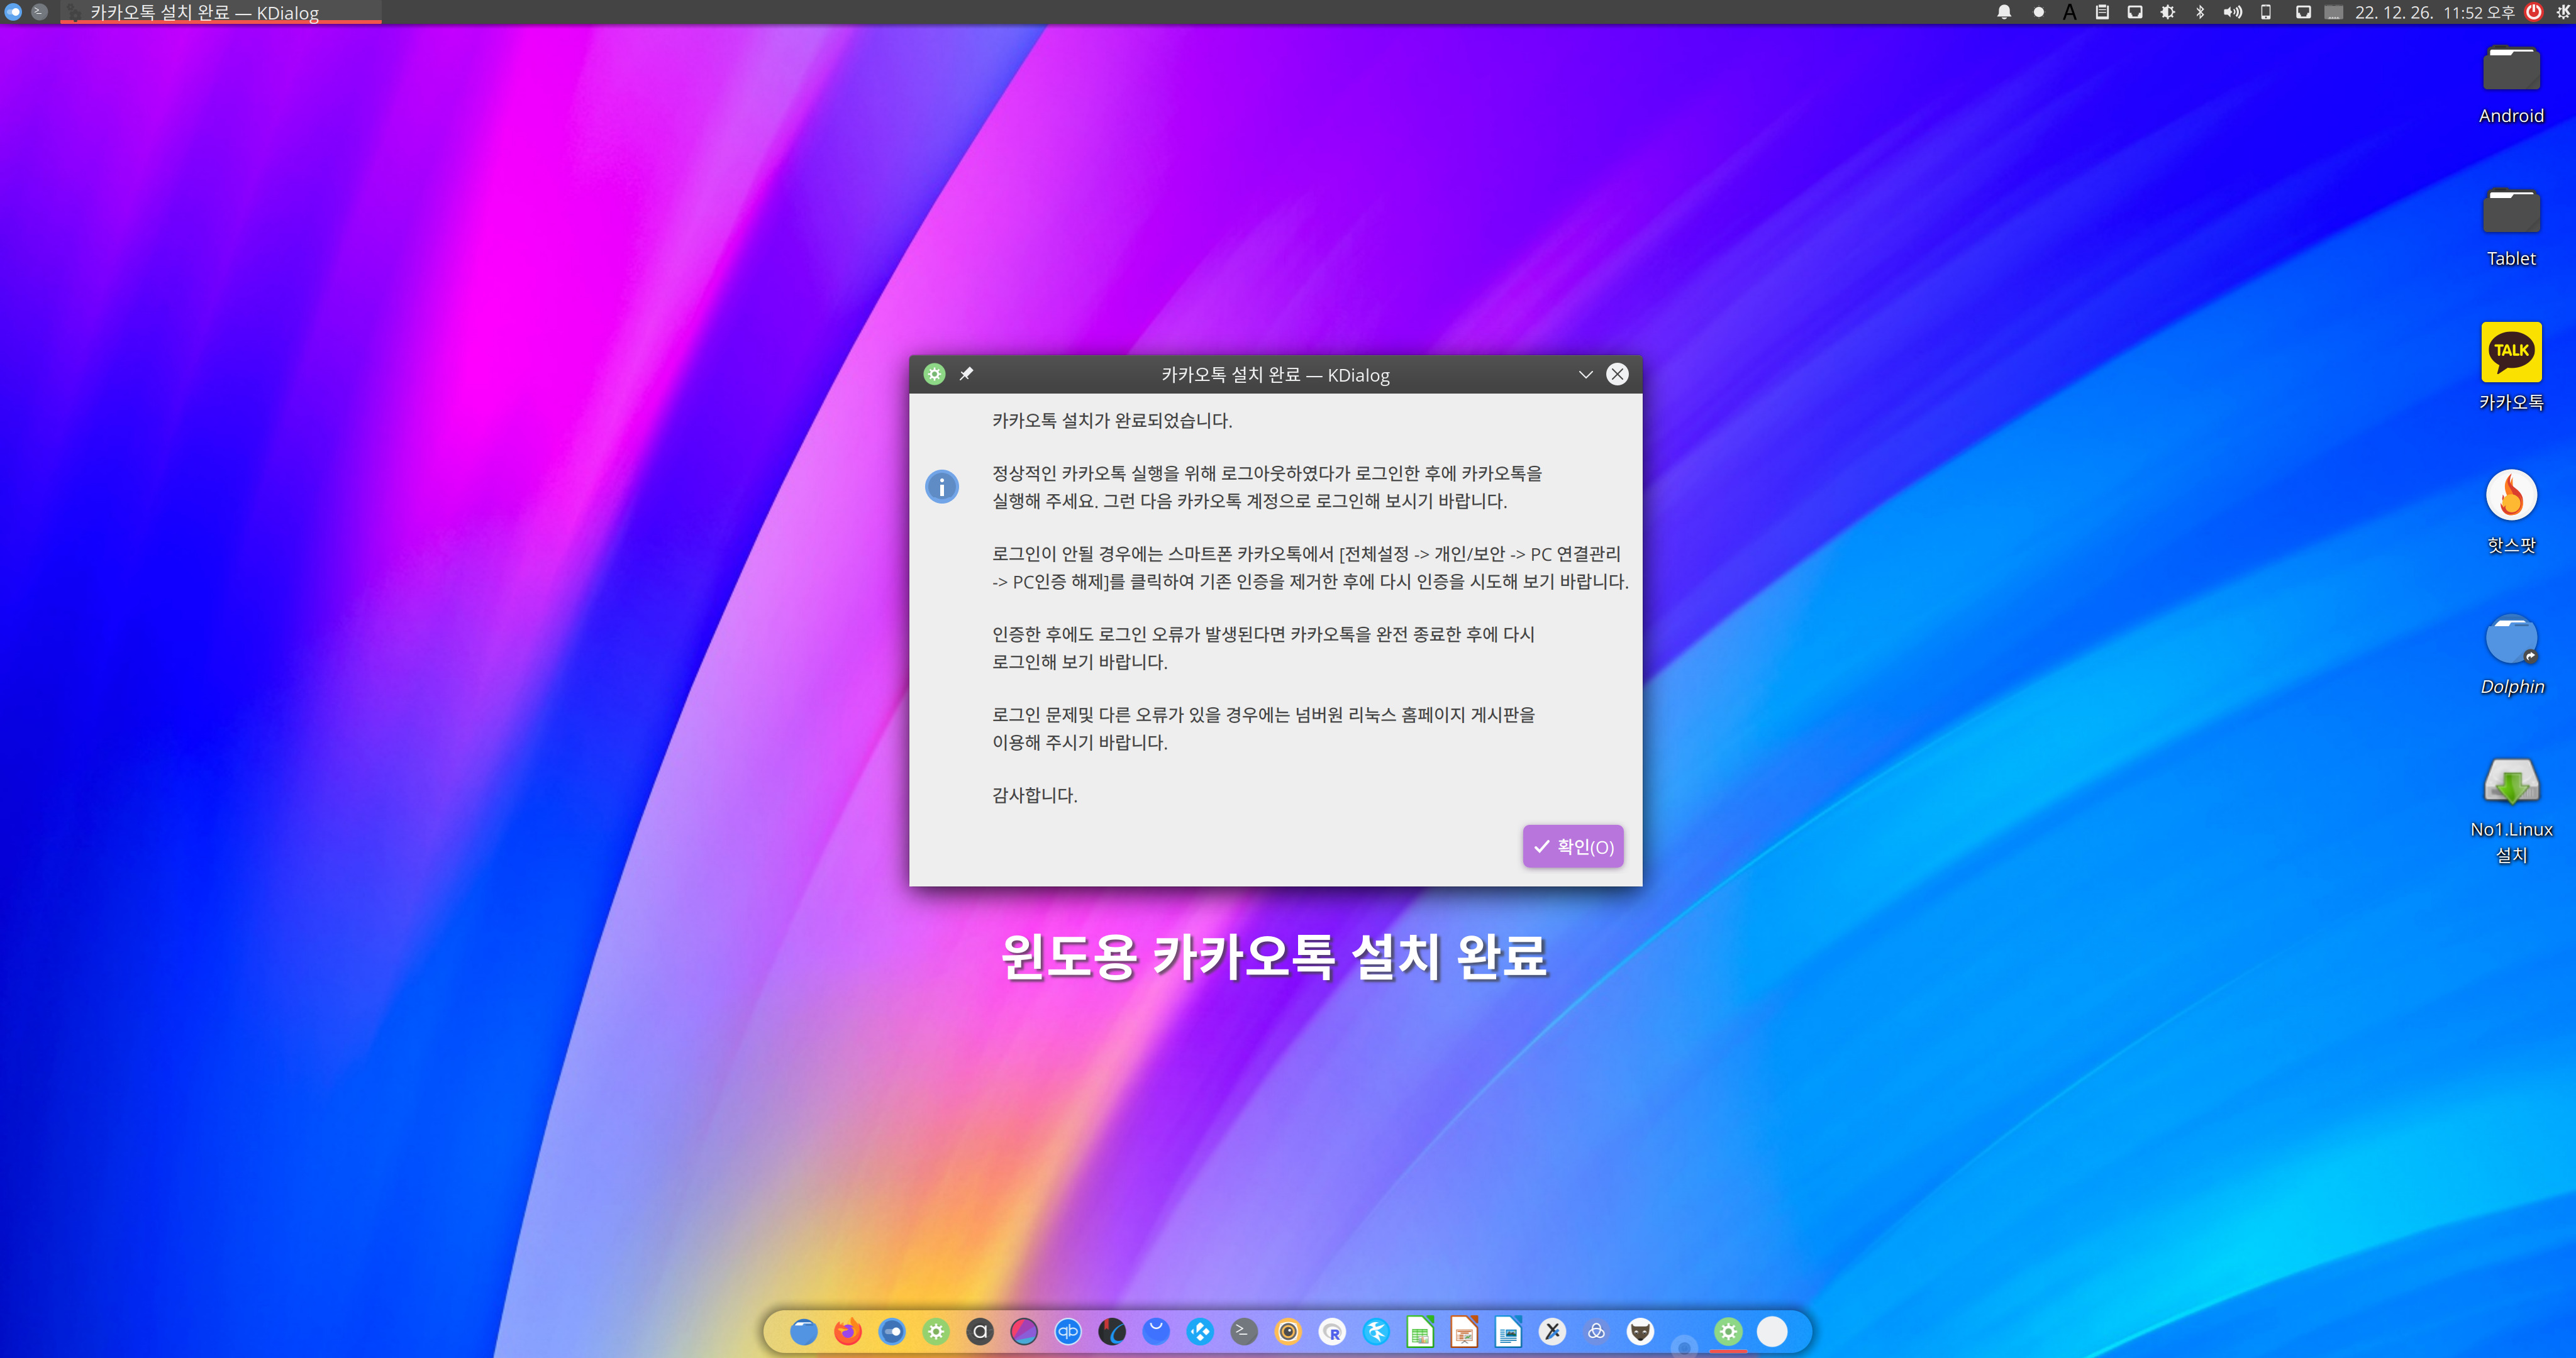Open brightness settings in system tray
This screenshot has height=1358, width=2576.
[x=2167, y=12]
